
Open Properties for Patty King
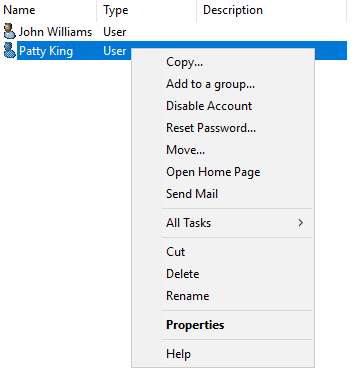pos(223,325)
